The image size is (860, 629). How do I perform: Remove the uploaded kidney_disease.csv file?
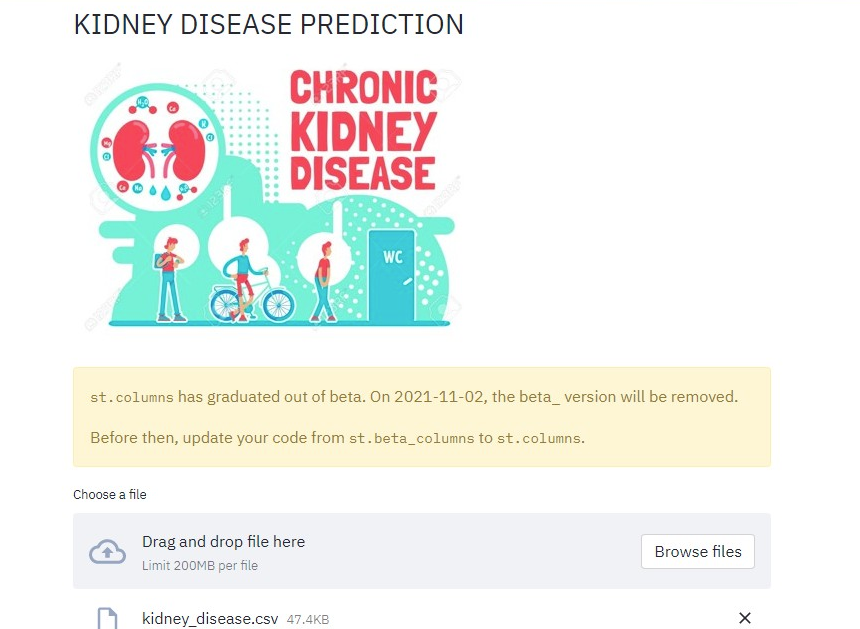tap(744, 618)
